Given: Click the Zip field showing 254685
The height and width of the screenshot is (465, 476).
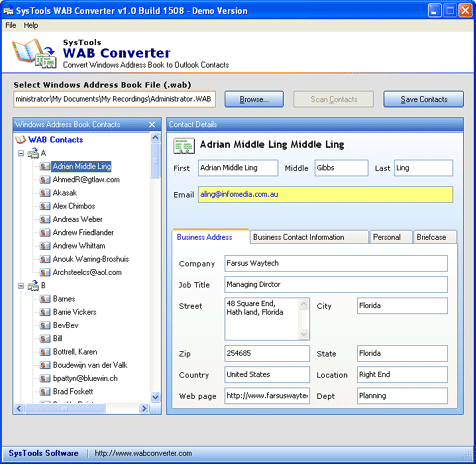Looking at the screenshot, I should [267, 353].
